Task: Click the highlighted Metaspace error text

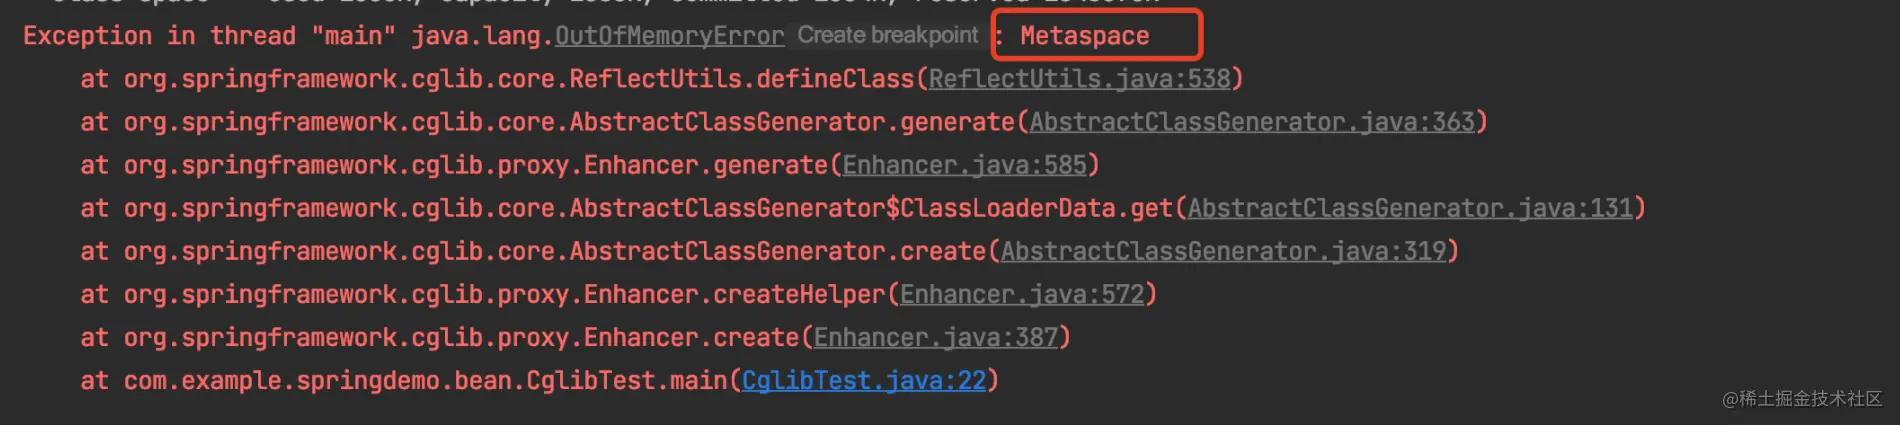Action: click(1084, 36)
